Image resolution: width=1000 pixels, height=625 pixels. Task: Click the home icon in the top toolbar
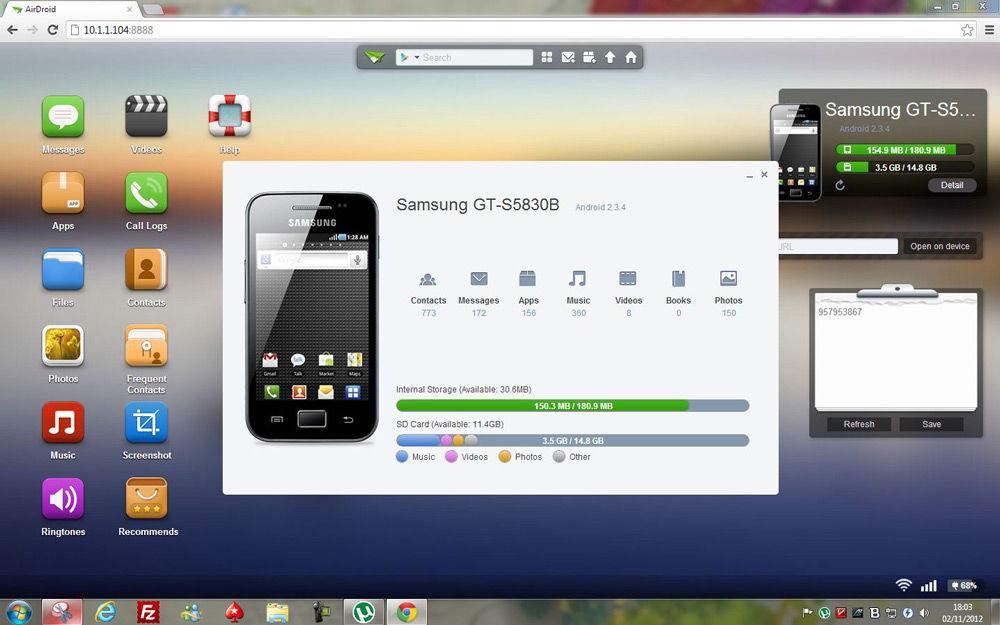[631, 58]
